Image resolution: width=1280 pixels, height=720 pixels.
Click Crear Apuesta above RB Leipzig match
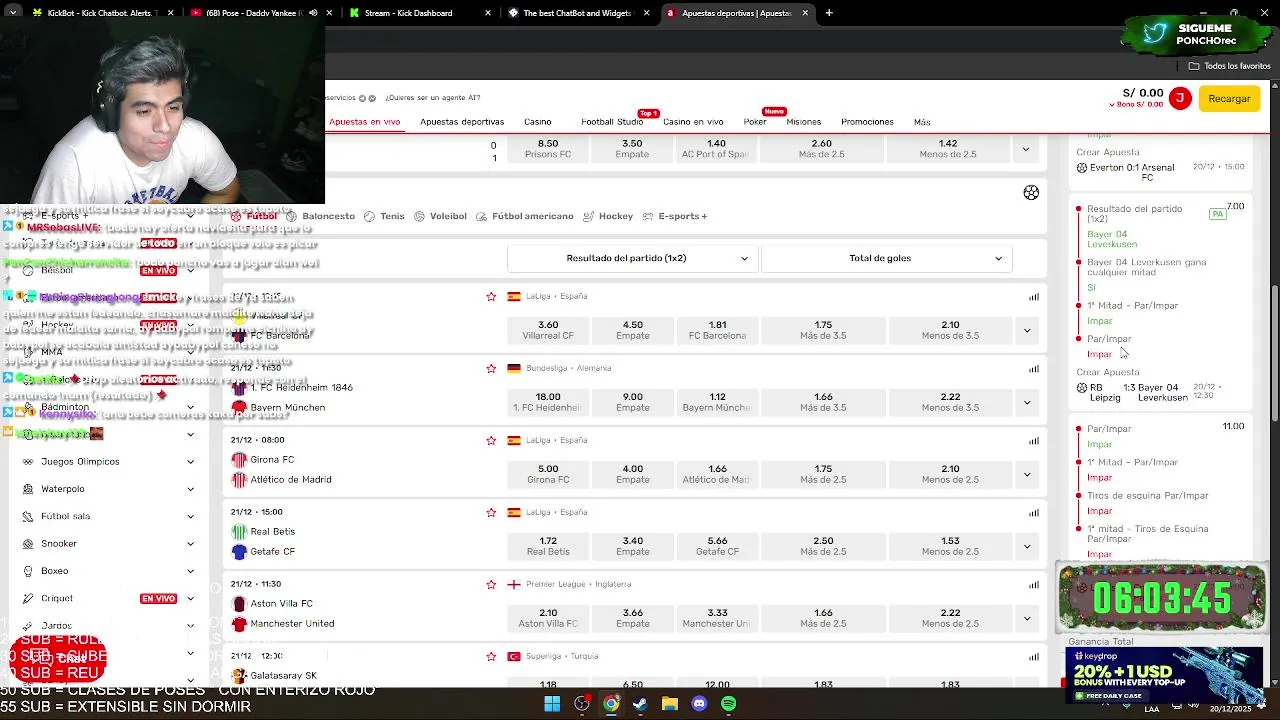(x=1107, y=372)
